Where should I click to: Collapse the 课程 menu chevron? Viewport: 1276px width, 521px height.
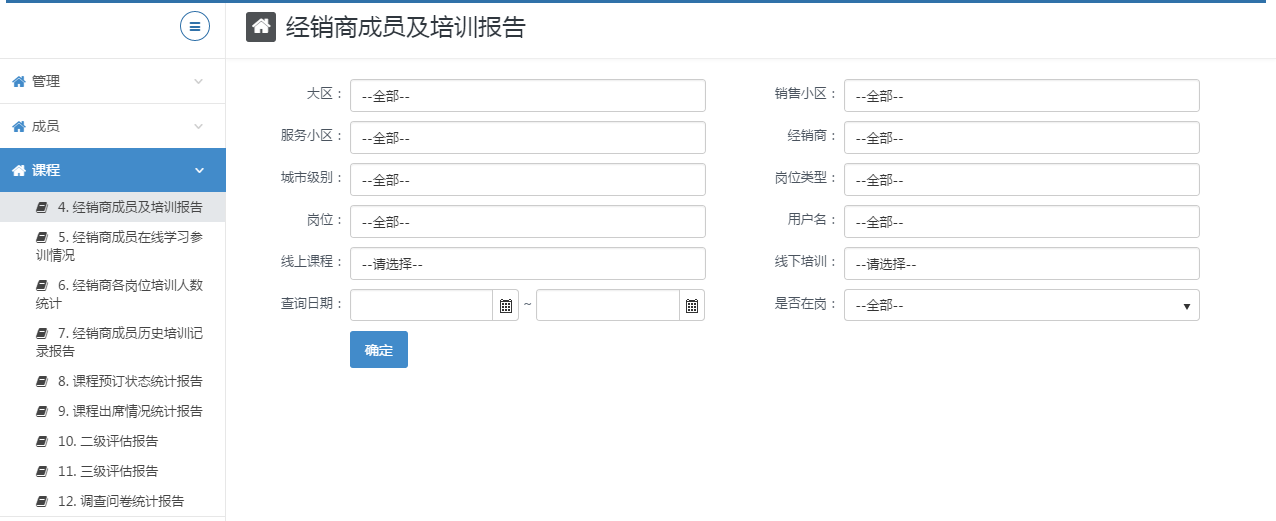click(198, 171)
